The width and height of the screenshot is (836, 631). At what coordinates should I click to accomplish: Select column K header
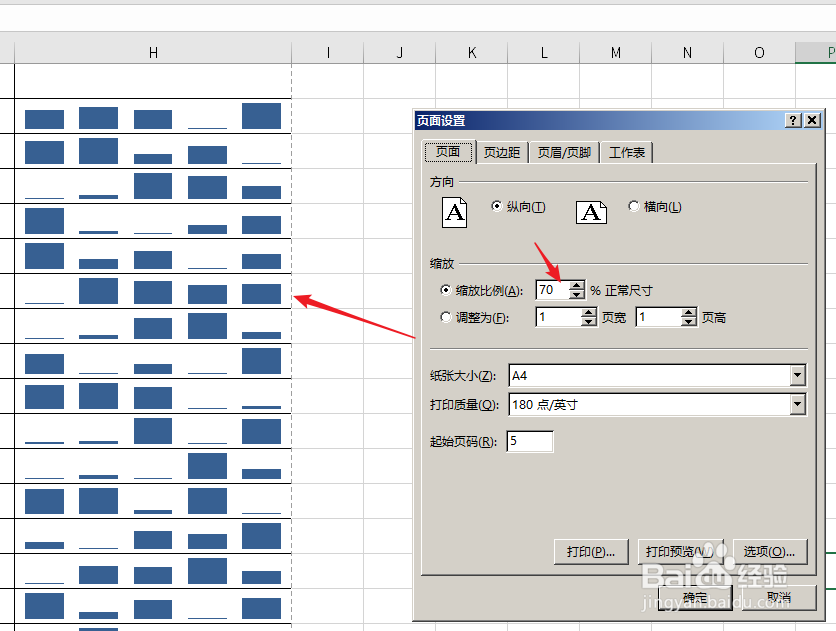(472, 53)
